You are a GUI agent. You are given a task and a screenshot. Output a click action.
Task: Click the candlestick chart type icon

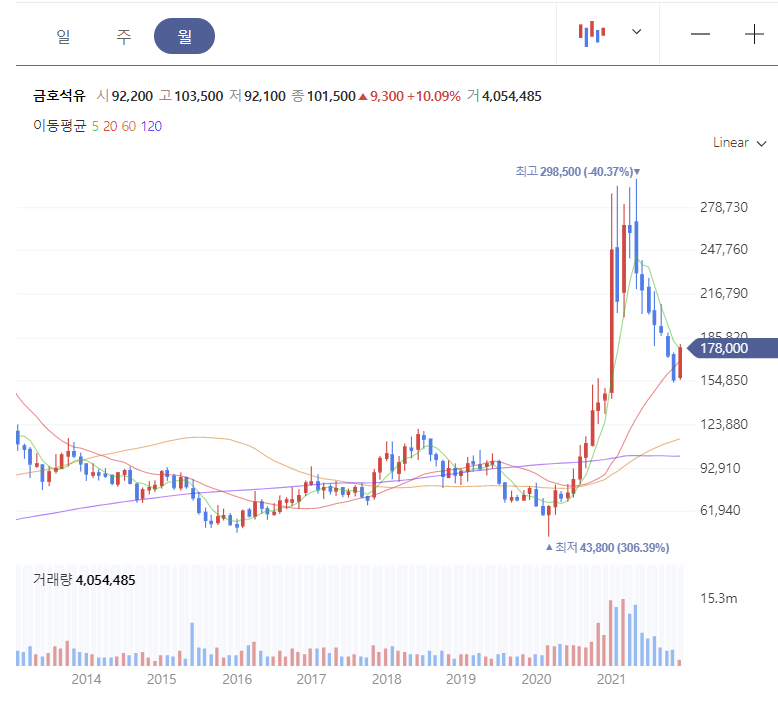592,34
